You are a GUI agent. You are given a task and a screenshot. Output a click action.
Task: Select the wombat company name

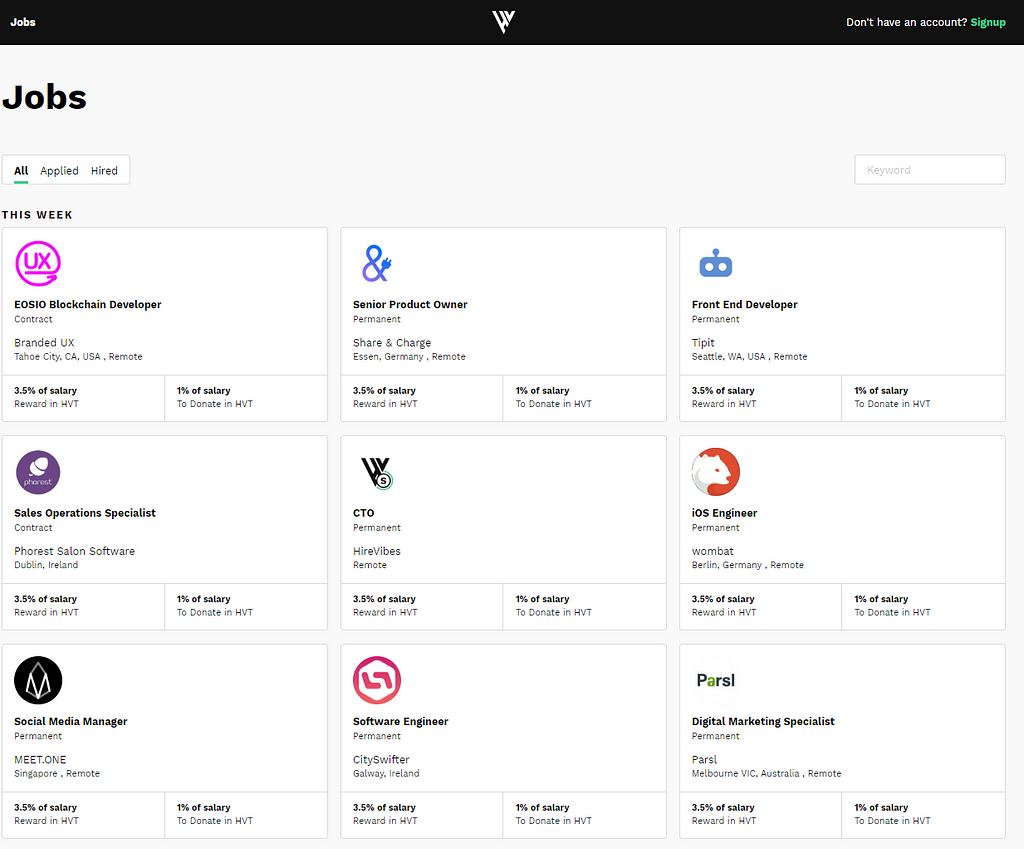[x=712, y=551]
